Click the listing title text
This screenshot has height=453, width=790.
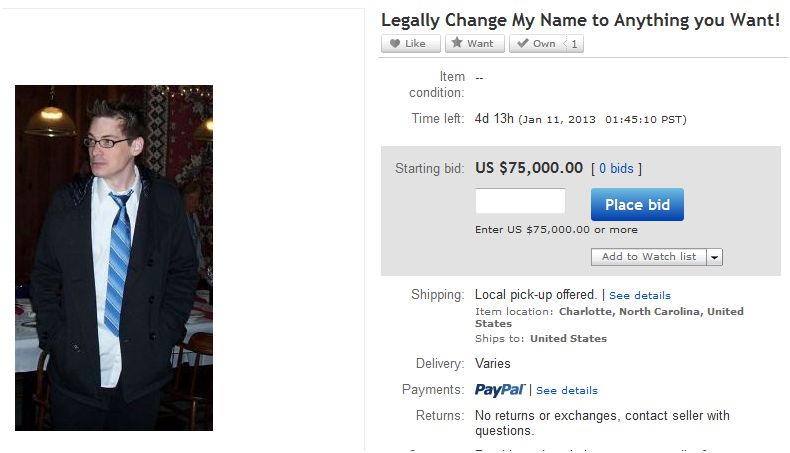pos(580,21)
